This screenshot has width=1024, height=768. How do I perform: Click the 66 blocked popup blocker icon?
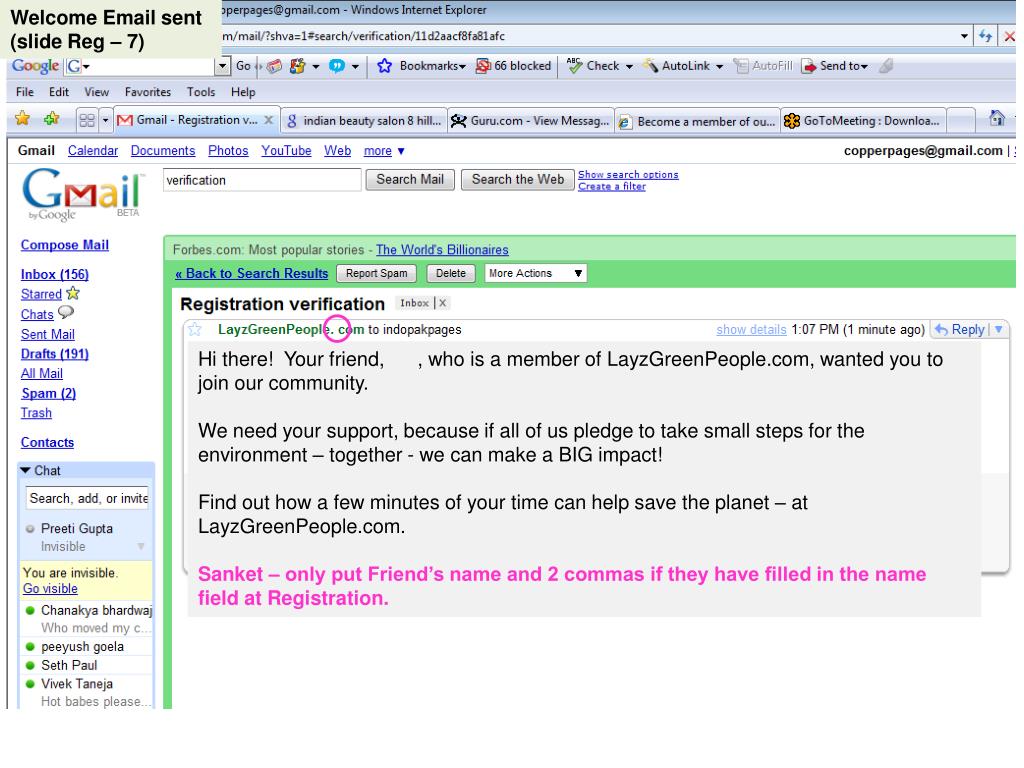click(x=483, y=66)
